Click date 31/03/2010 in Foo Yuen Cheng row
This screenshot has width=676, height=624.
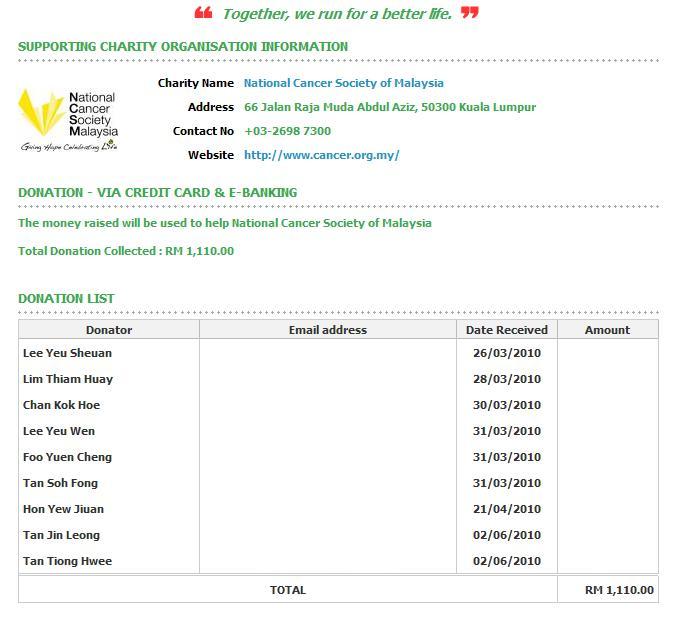507,457
